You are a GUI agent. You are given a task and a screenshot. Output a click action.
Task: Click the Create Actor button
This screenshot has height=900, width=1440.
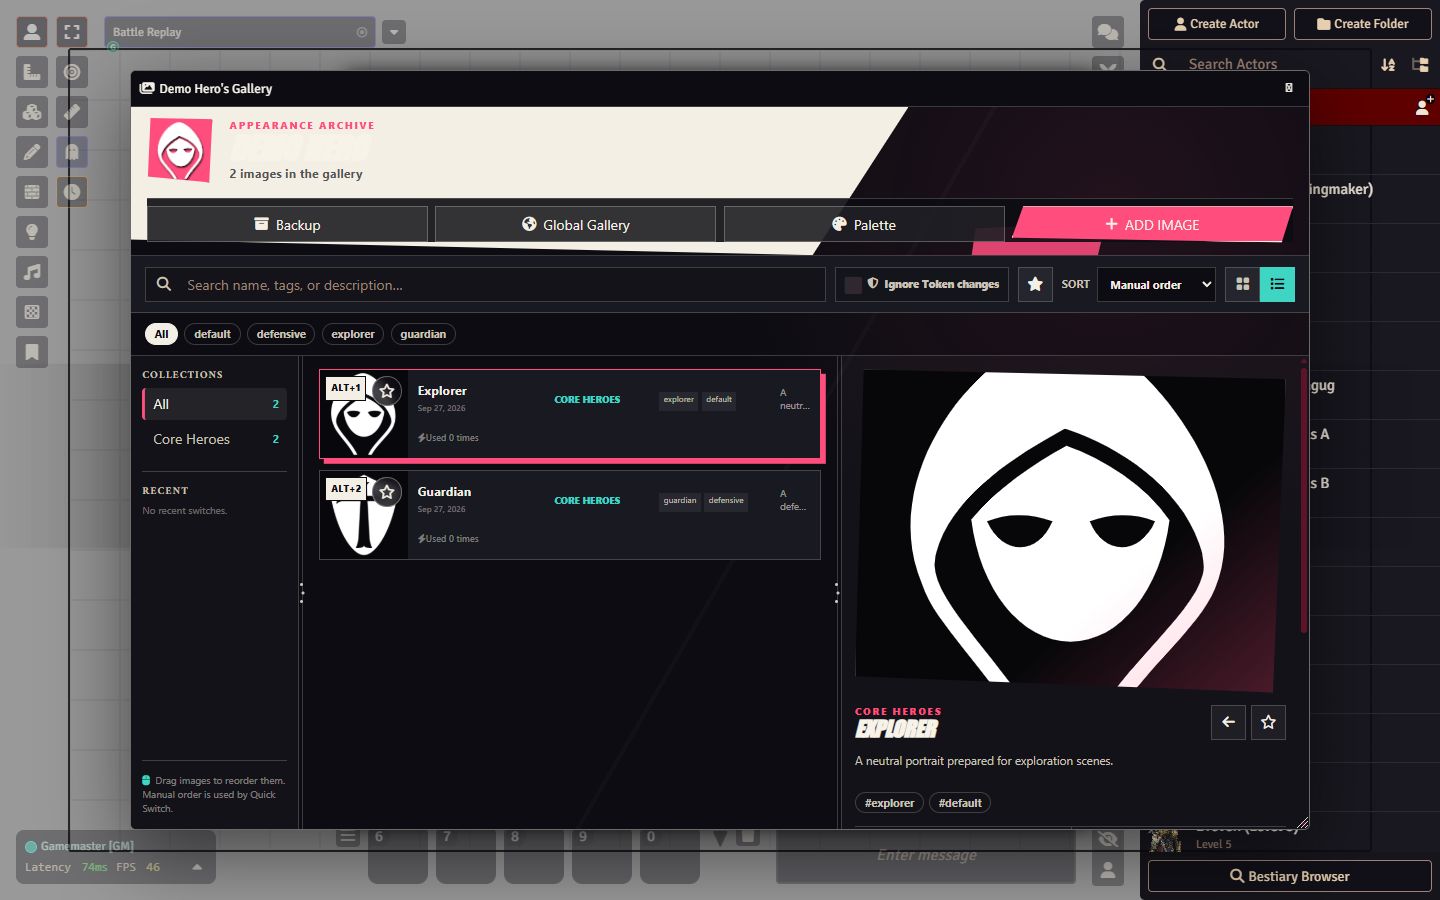1216,24
